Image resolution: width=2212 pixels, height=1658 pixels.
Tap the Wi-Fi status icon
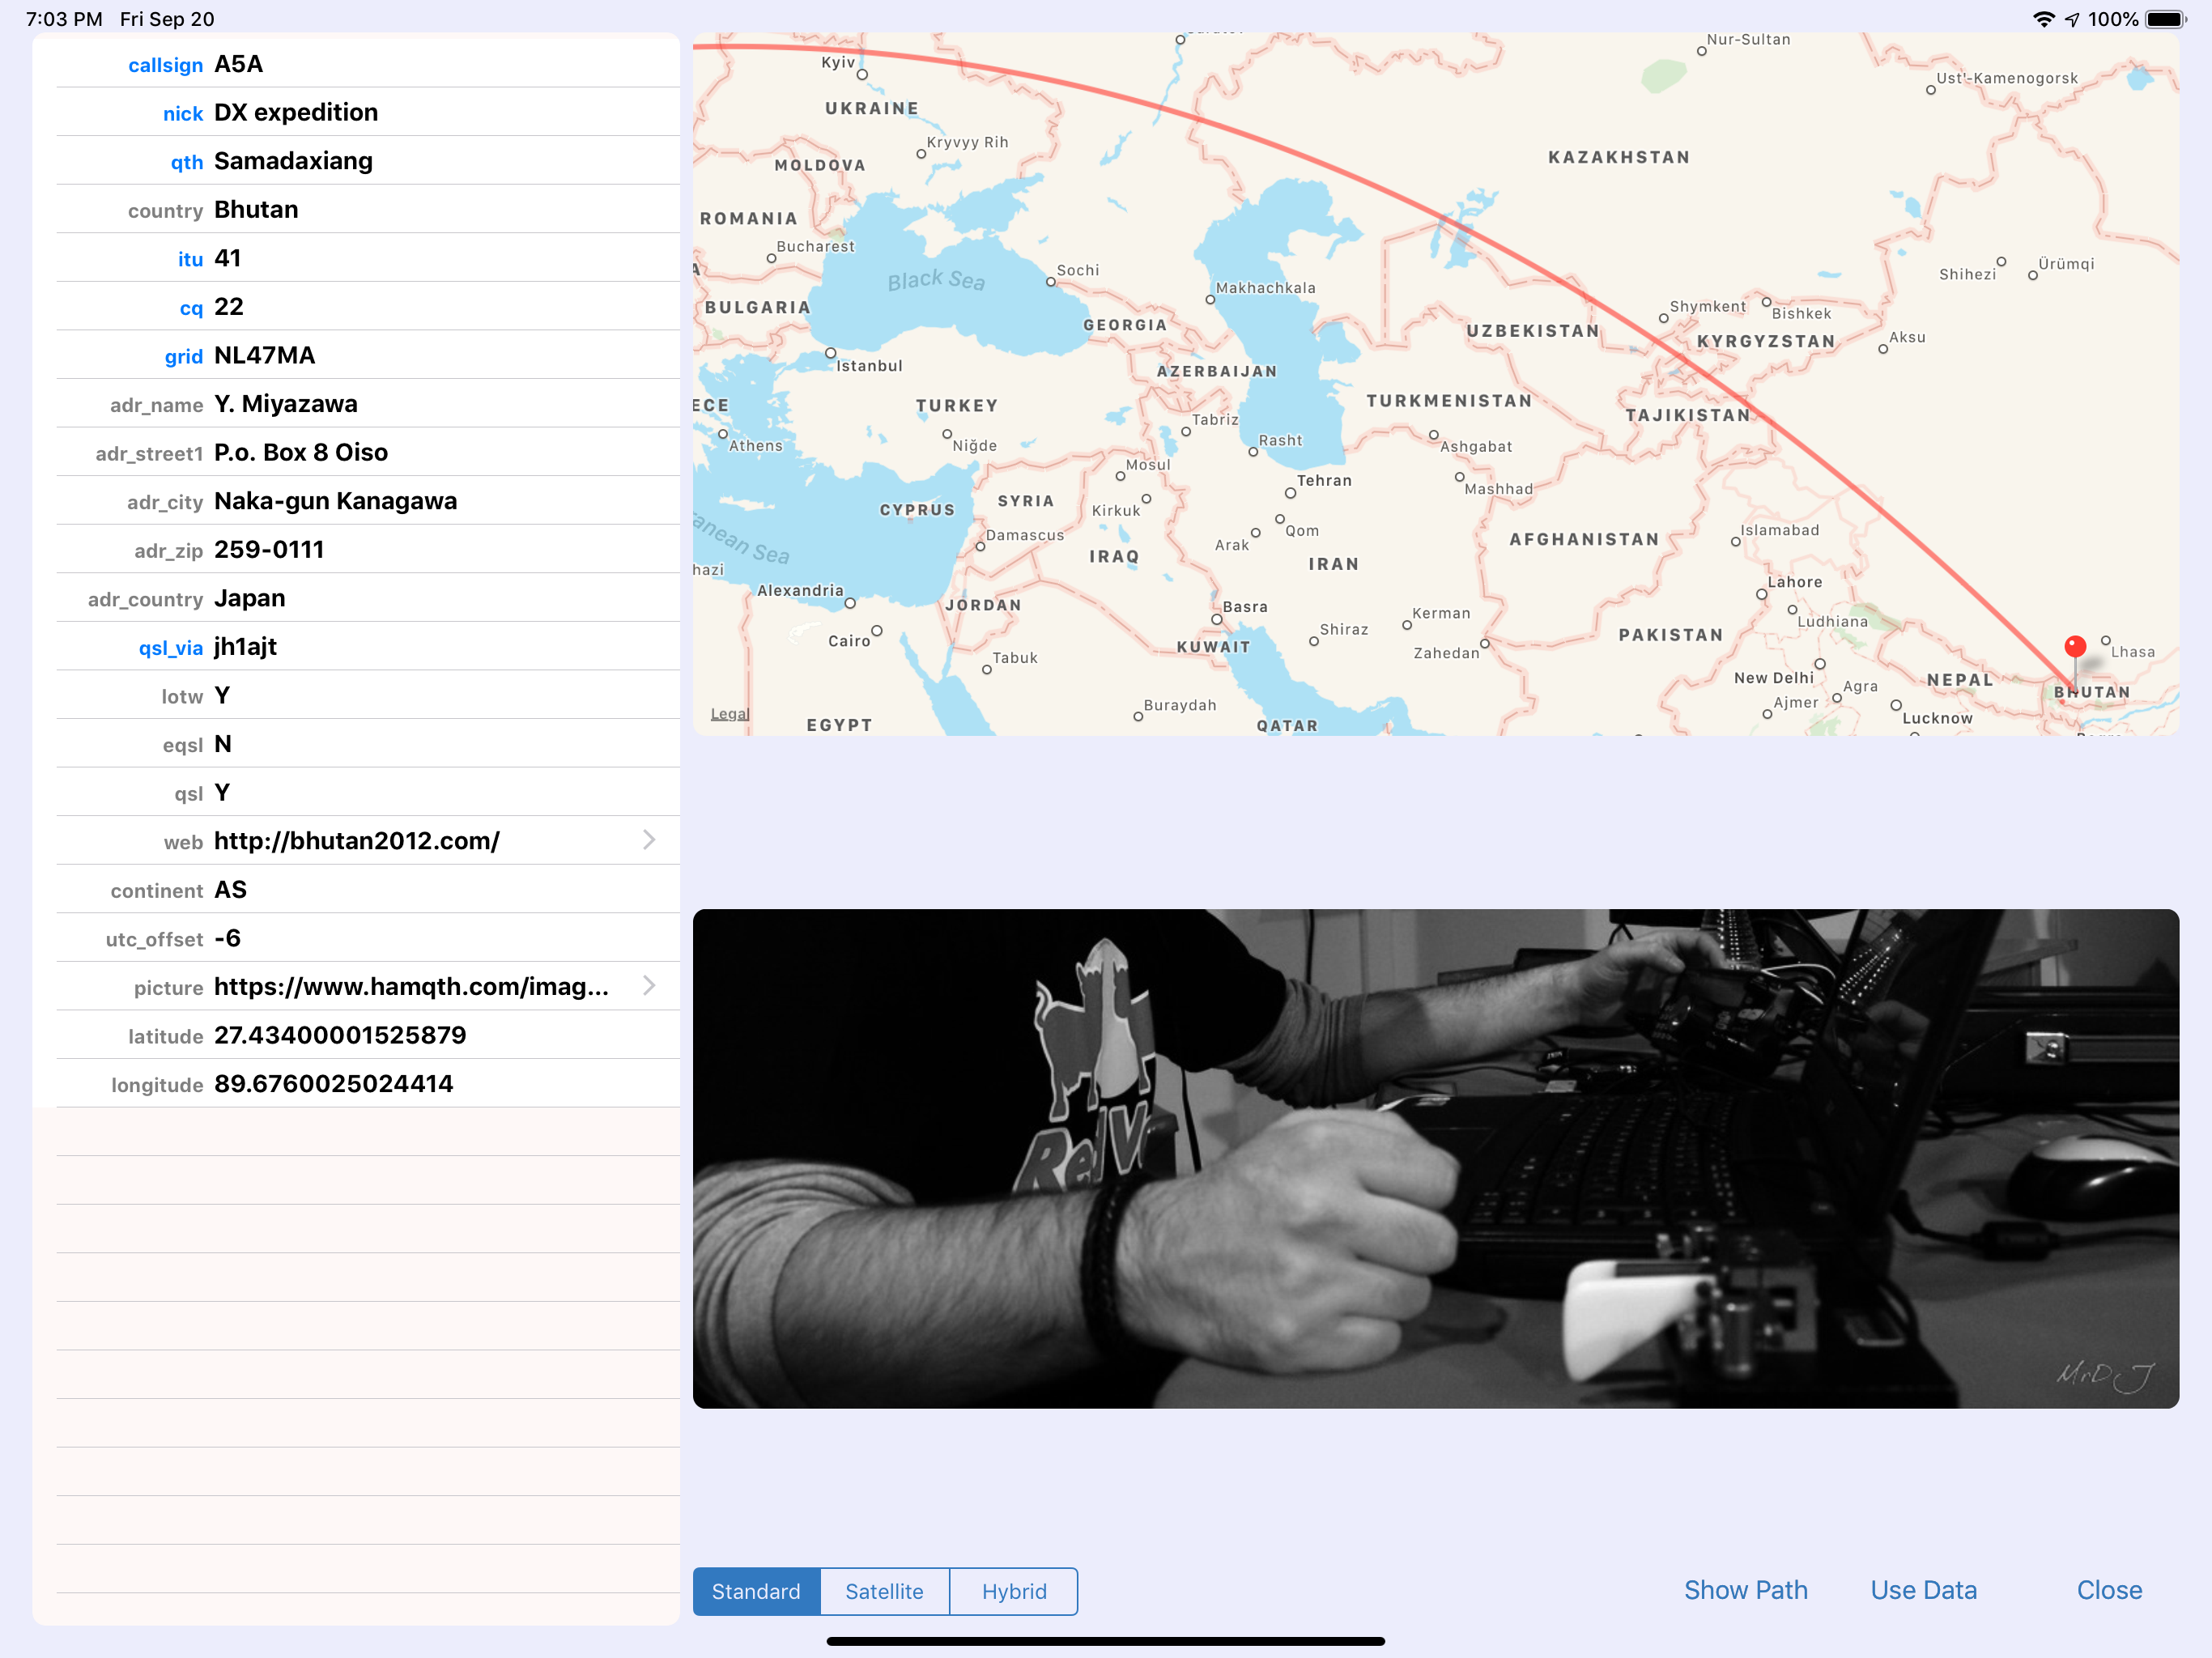tap(2043, 18)
